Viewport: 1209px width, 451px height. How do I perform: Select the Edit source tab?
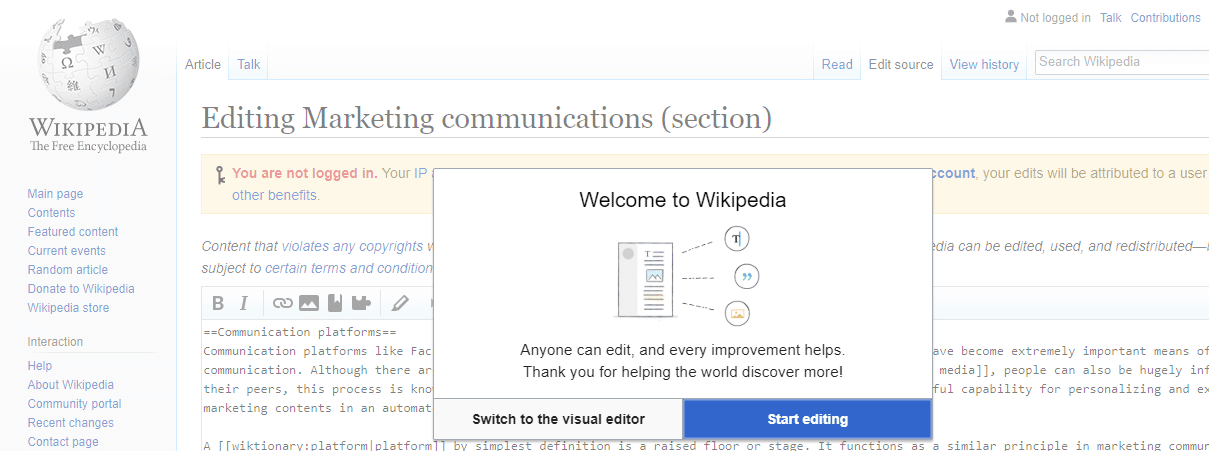(901, 64)
